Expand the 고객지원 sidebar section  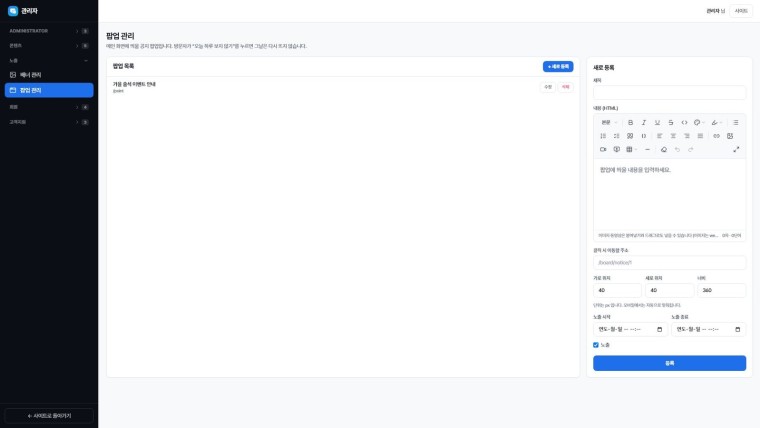(48, 122)
